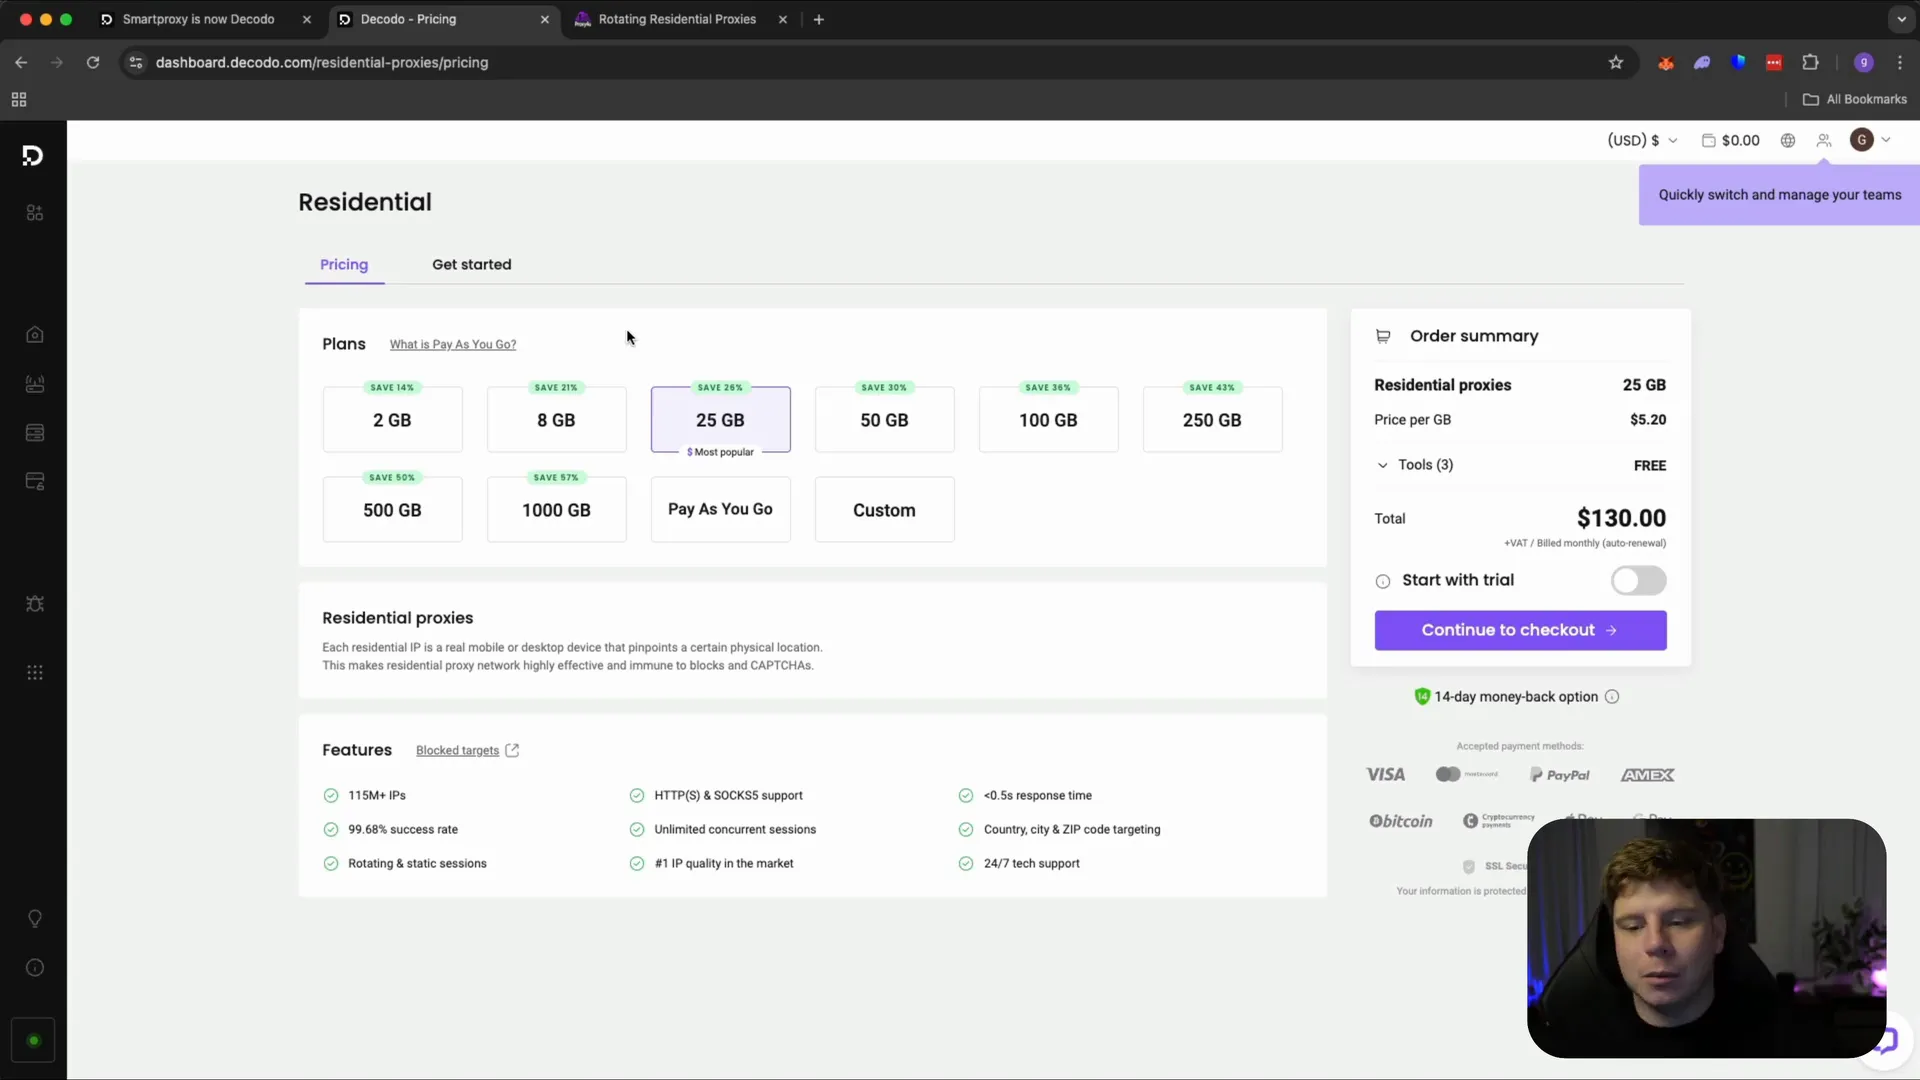Click the lightbulb tips icon in the sidebar
The height and width of the screenshot is (1080, 1920).
pyautogui.click(x=35, y=919)
